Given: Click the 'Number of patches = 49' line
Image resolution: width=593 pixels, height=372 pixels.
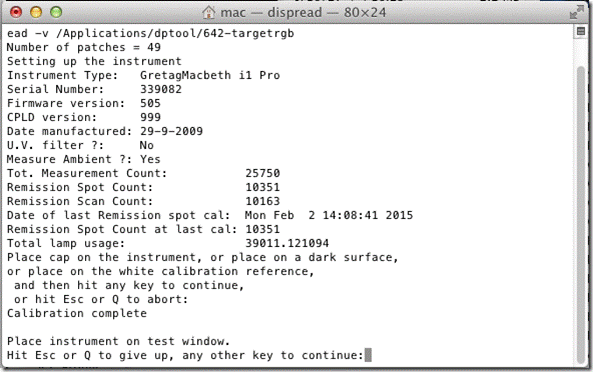Looking at the screenshot, I should tap(84, 47).
